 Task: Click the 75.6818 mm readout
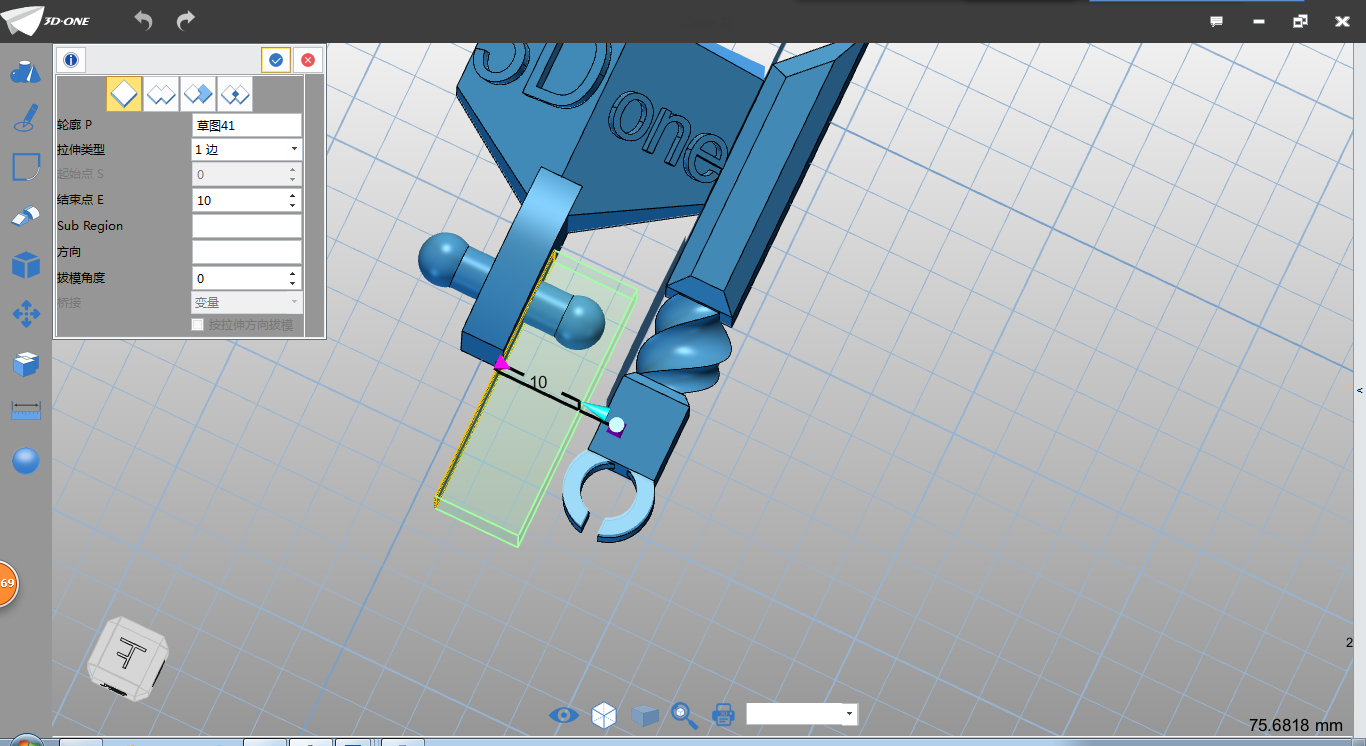(x=1295, y=725)
